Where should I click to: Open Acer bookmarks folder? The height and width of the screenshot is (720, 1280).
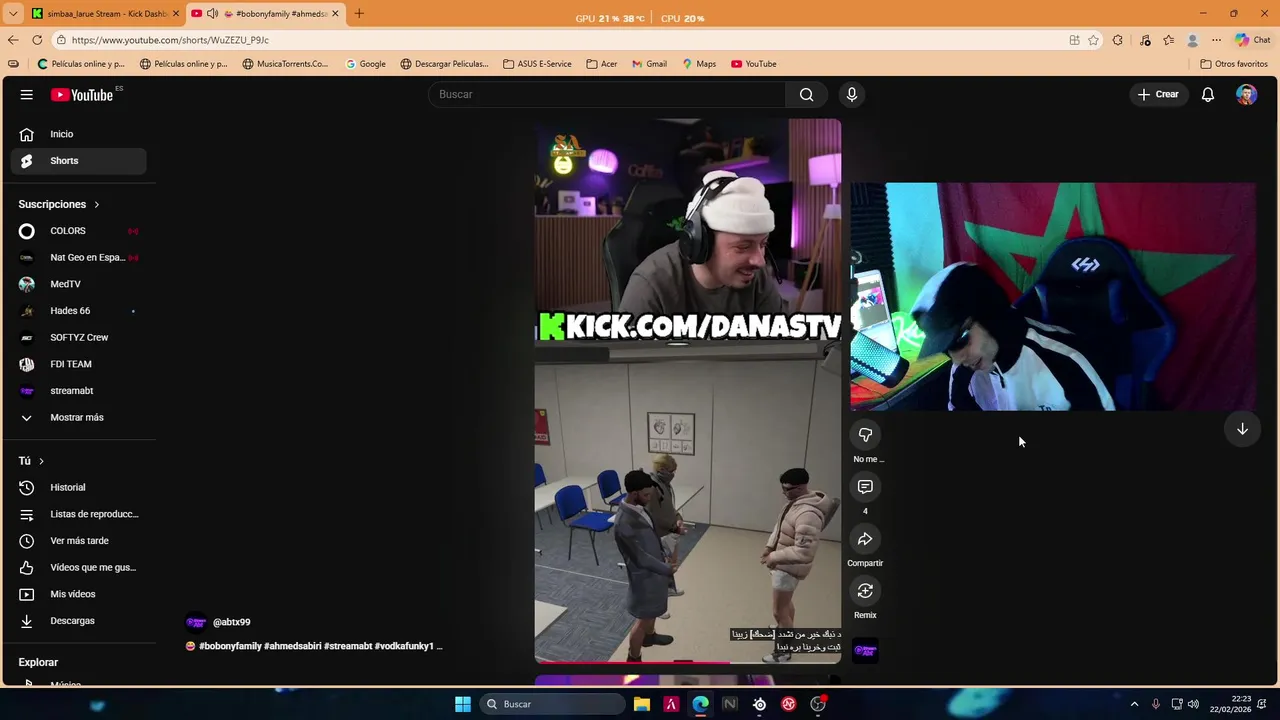tap(602, 64)
